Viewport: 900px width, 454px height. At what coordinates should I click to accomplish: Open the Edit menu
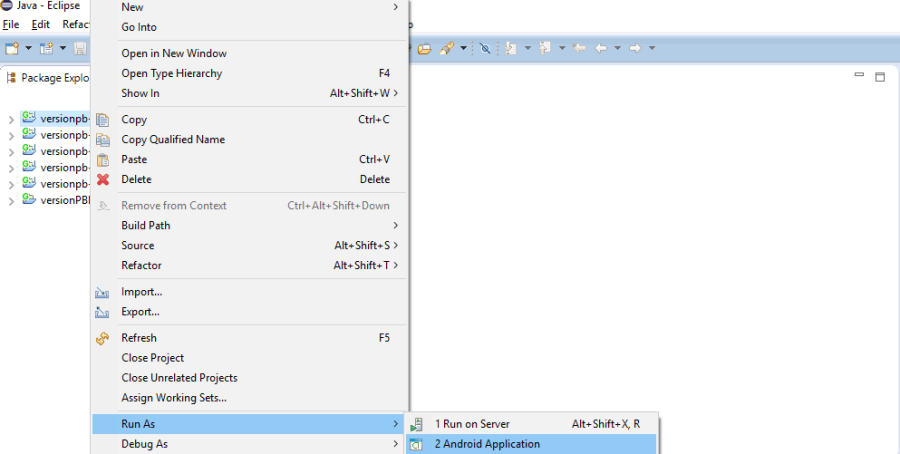point(40,25)
